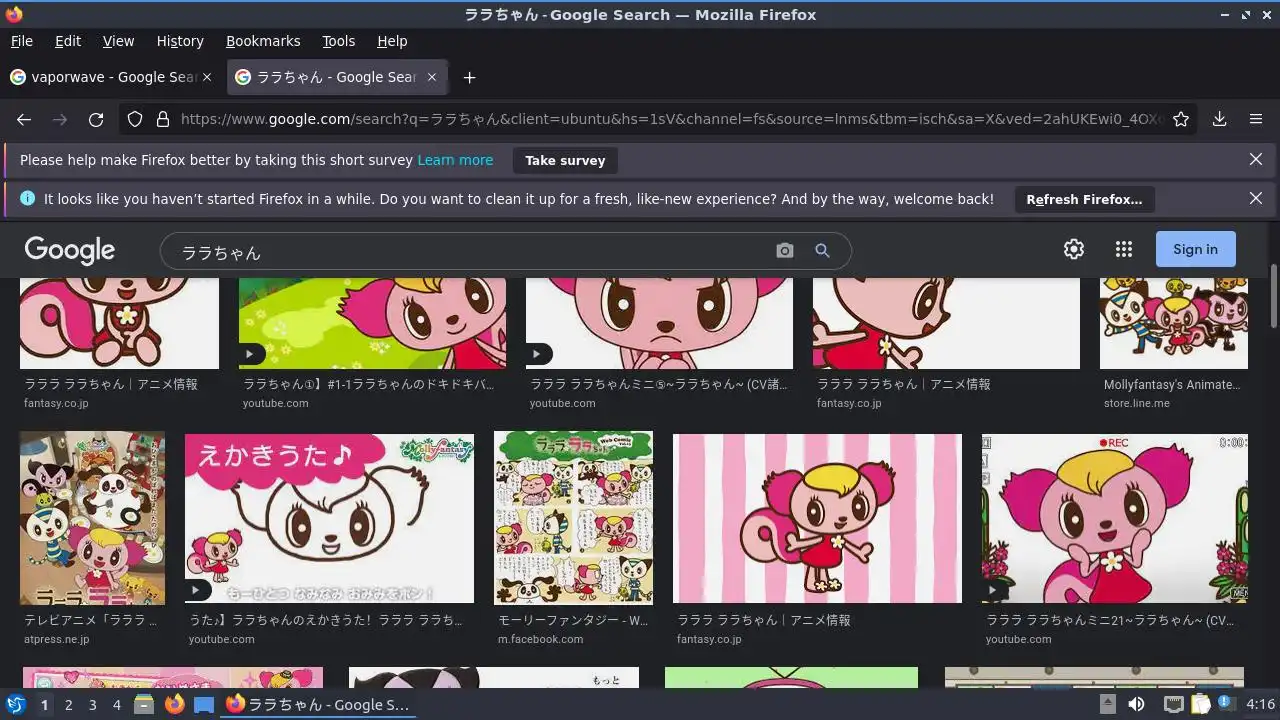Open the green meadow ララちゃん① video thumbnail
The height and width of the screenshot is (720, 1280).
[372, 324]
